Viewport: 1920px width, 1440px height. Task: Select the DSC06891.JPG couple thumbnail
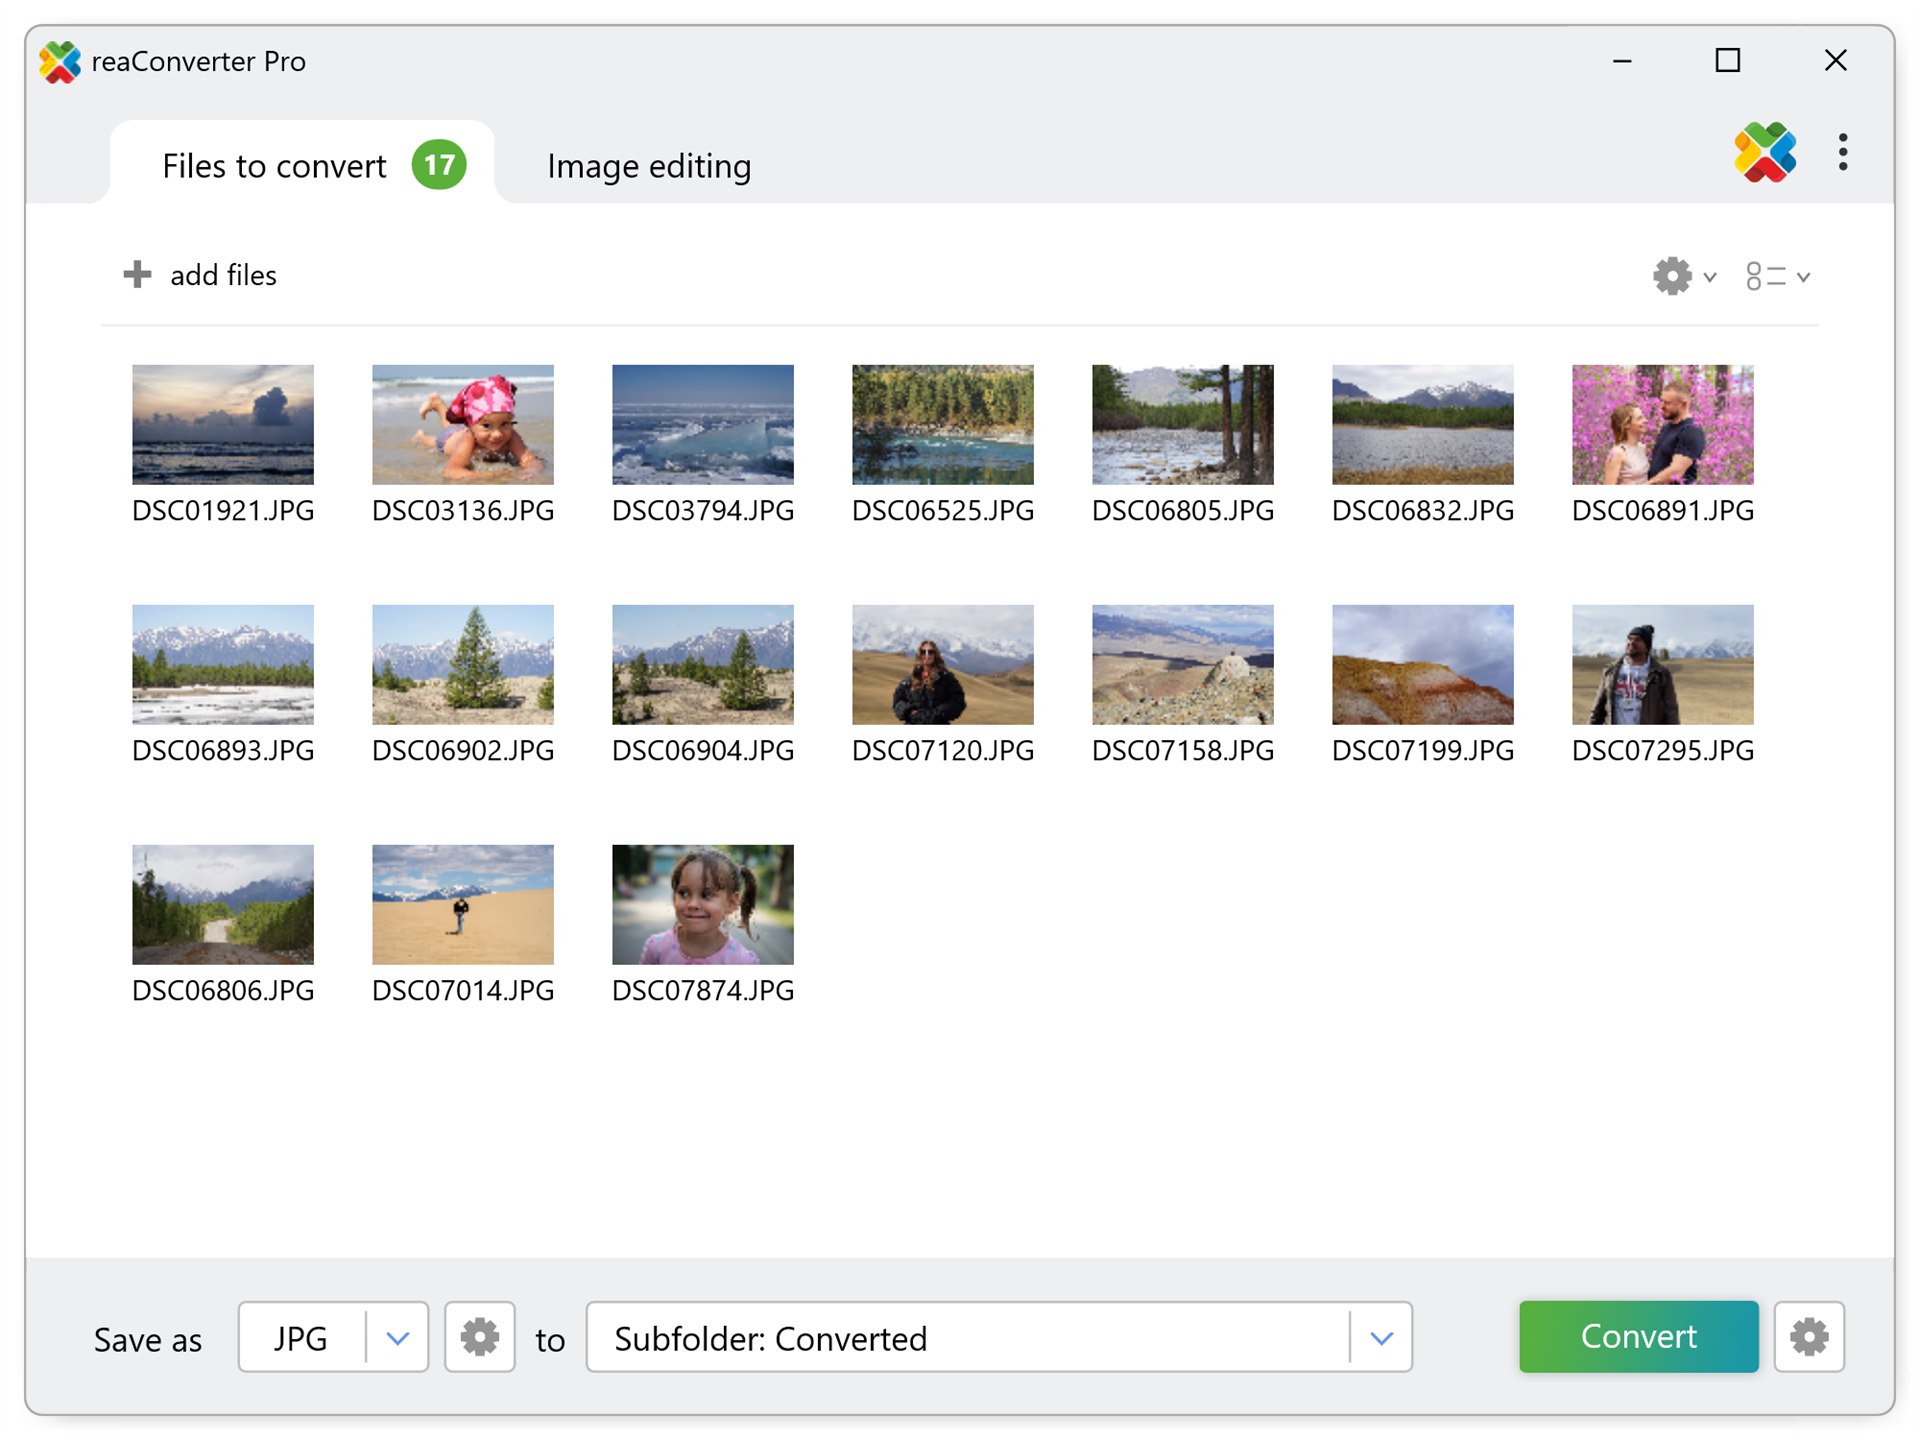[x=1662, y=425]
